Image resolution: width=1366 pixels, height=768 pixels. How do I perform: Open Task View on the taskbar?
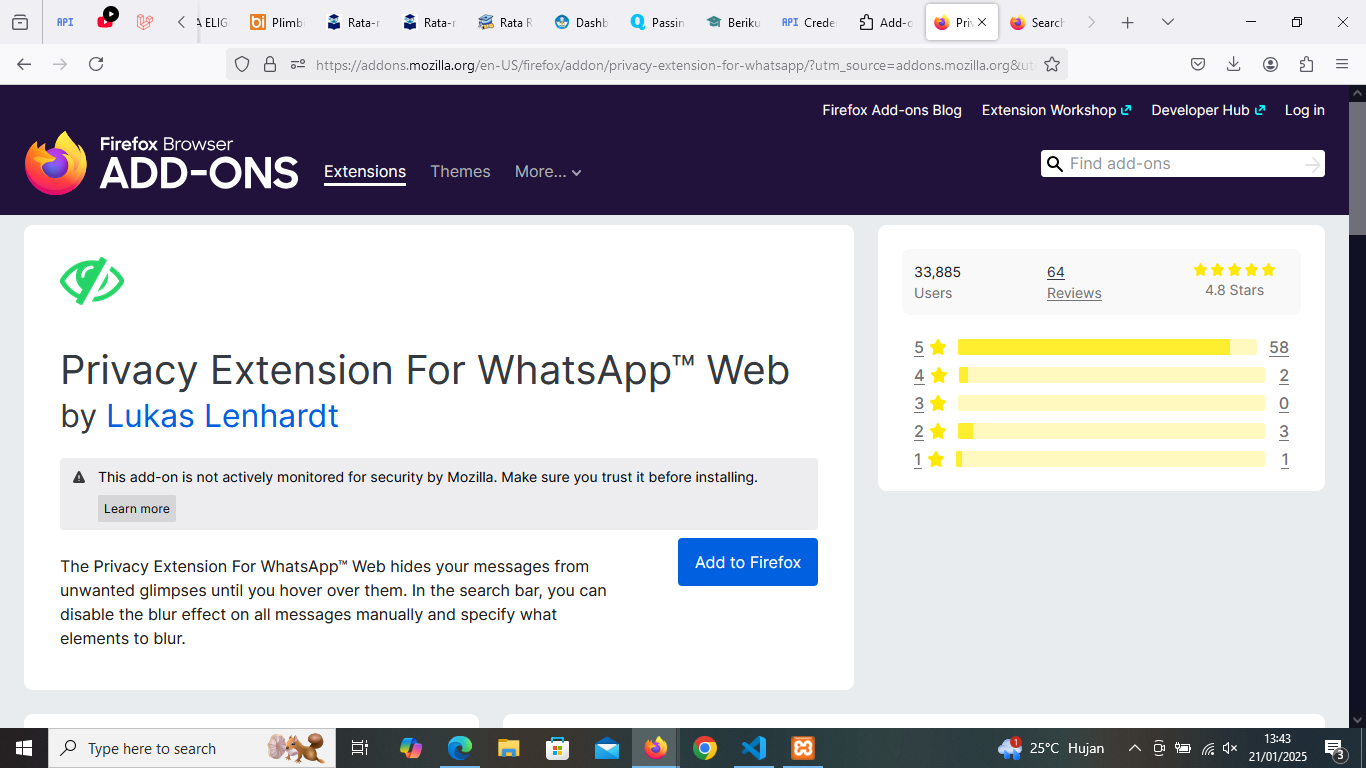coord(360,748)
